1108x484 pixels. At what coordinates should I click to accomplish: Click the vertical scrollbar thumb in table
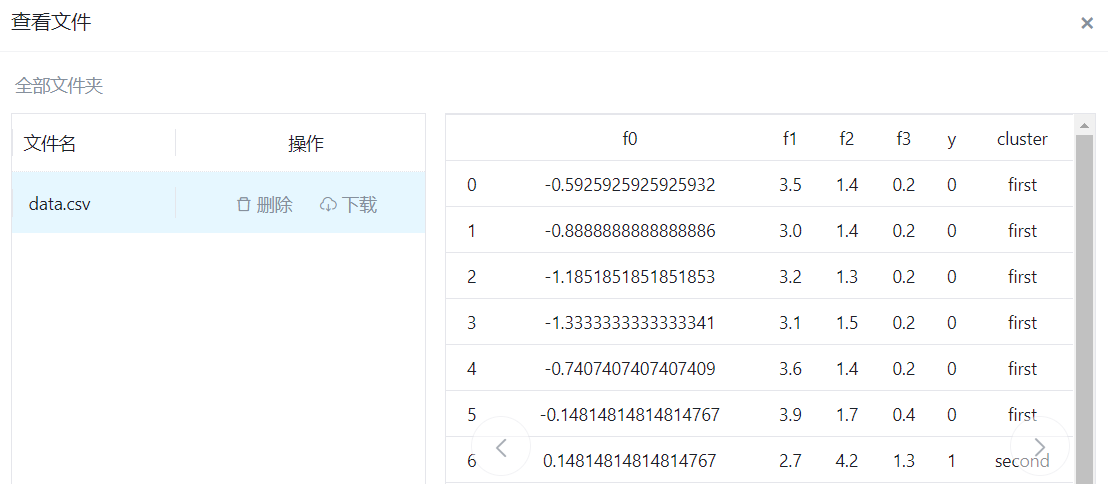1084,300
